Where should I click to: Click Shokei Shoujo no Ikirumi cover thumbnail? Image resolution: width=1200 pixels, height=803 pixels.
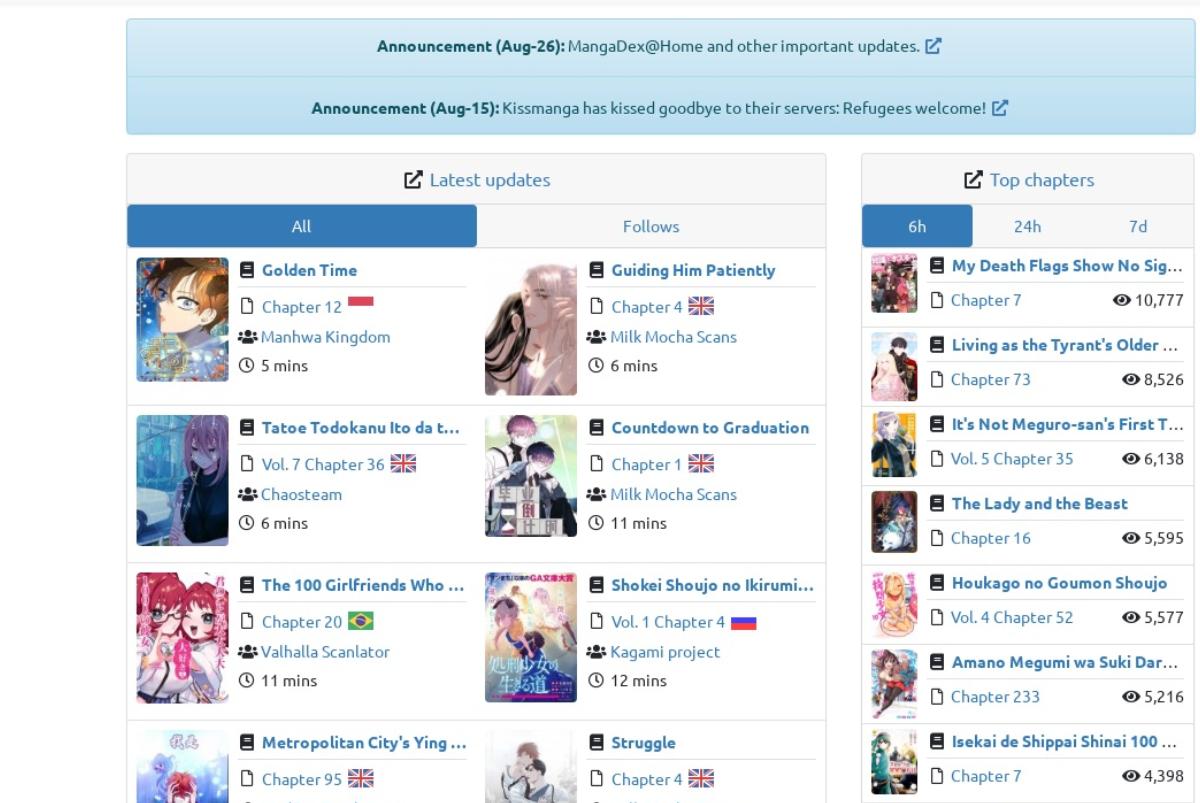point(531,637)
